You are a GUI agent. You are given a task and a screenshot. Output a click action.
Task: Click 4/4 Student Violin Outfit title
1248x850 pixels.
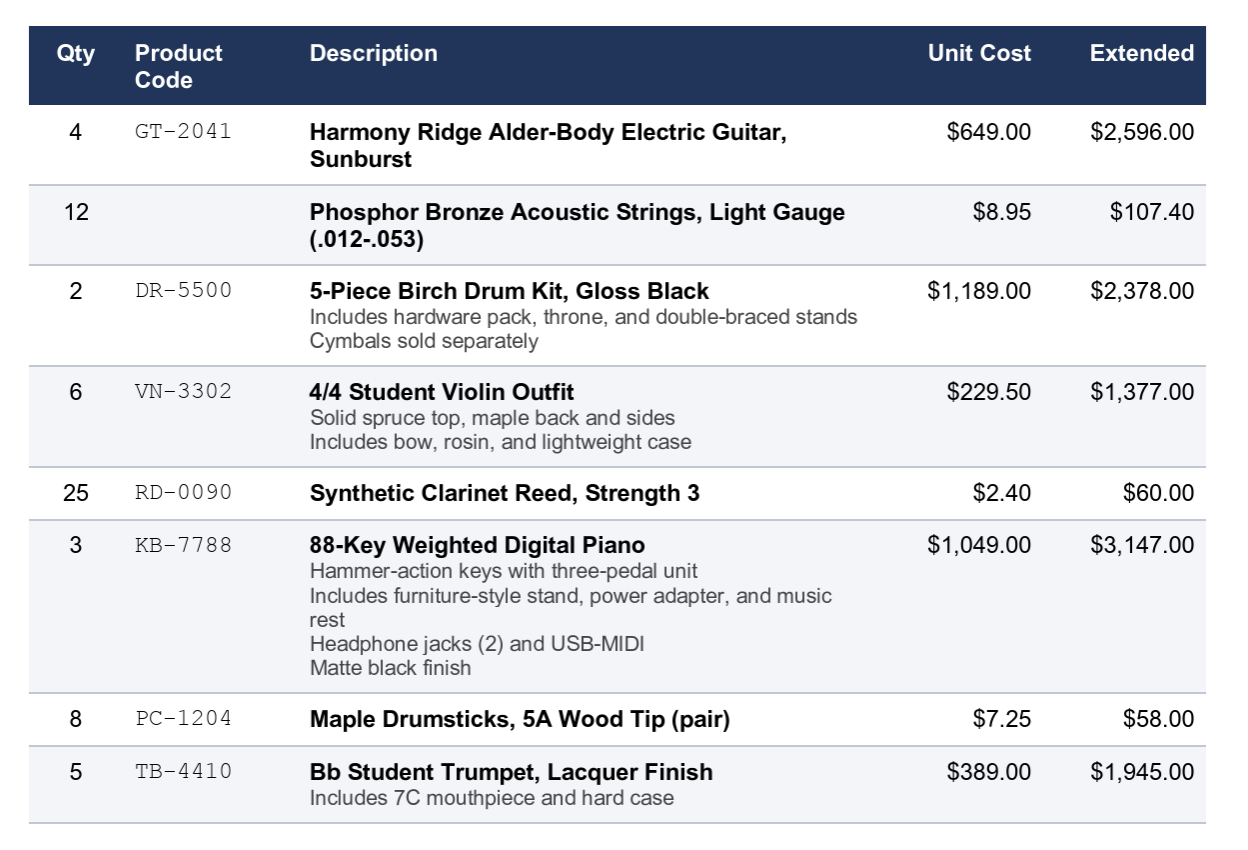pyautogui.click(x=442, y=392)
